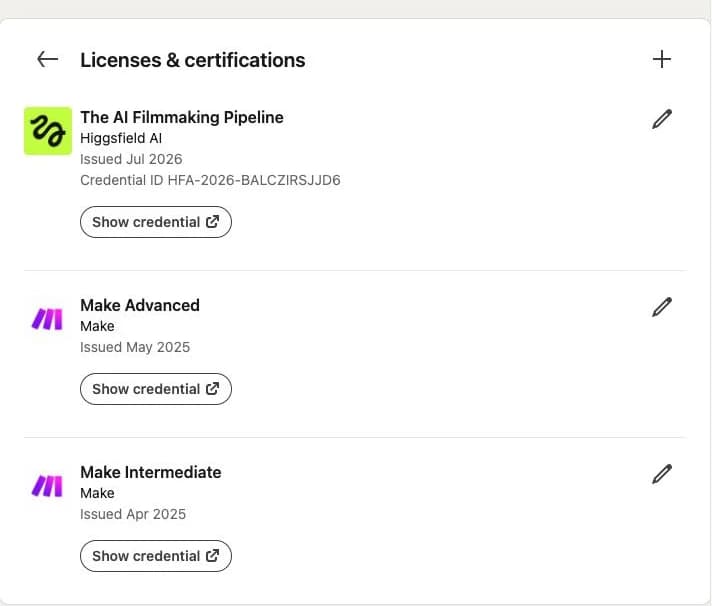
Task: Select Make issuer under Make Advanced
Action: [x=97, y=326]
